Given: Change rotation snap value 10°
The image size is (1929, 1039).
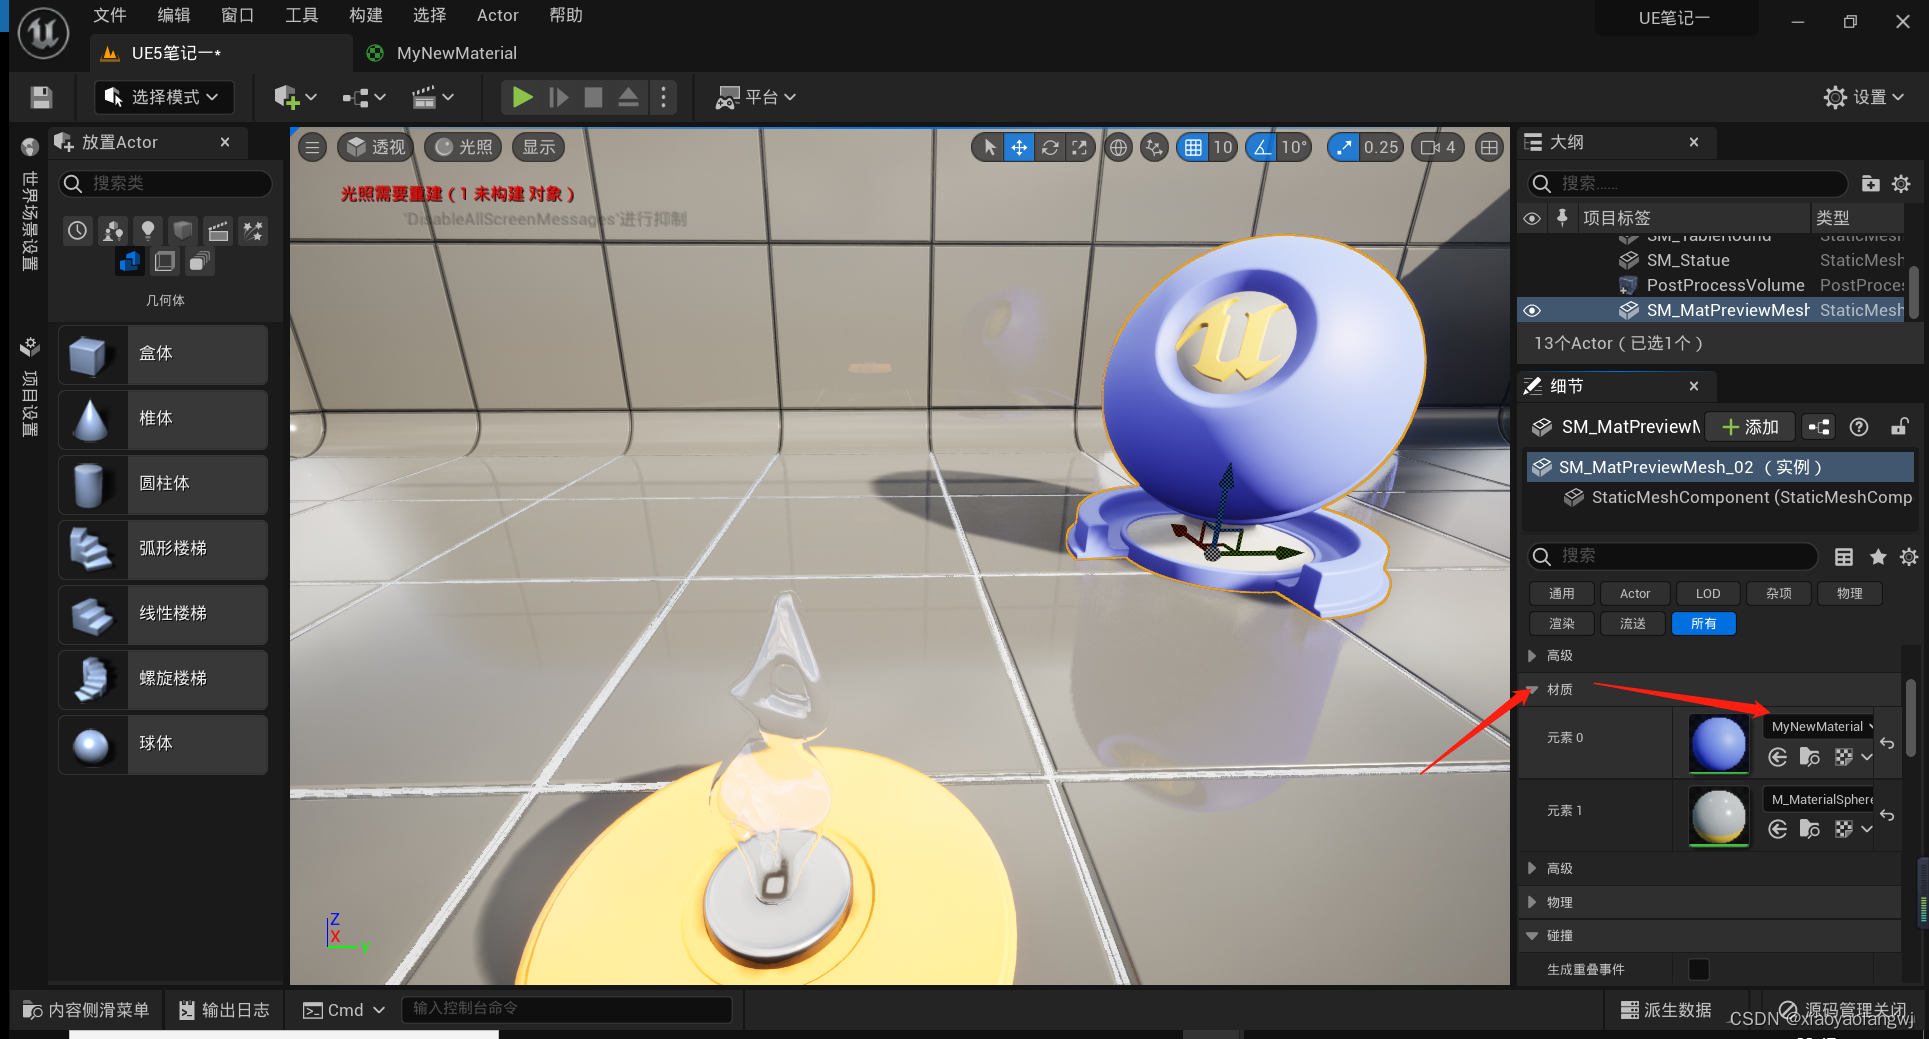Looking at the screenshot, I should click(x=1294, y=147).
